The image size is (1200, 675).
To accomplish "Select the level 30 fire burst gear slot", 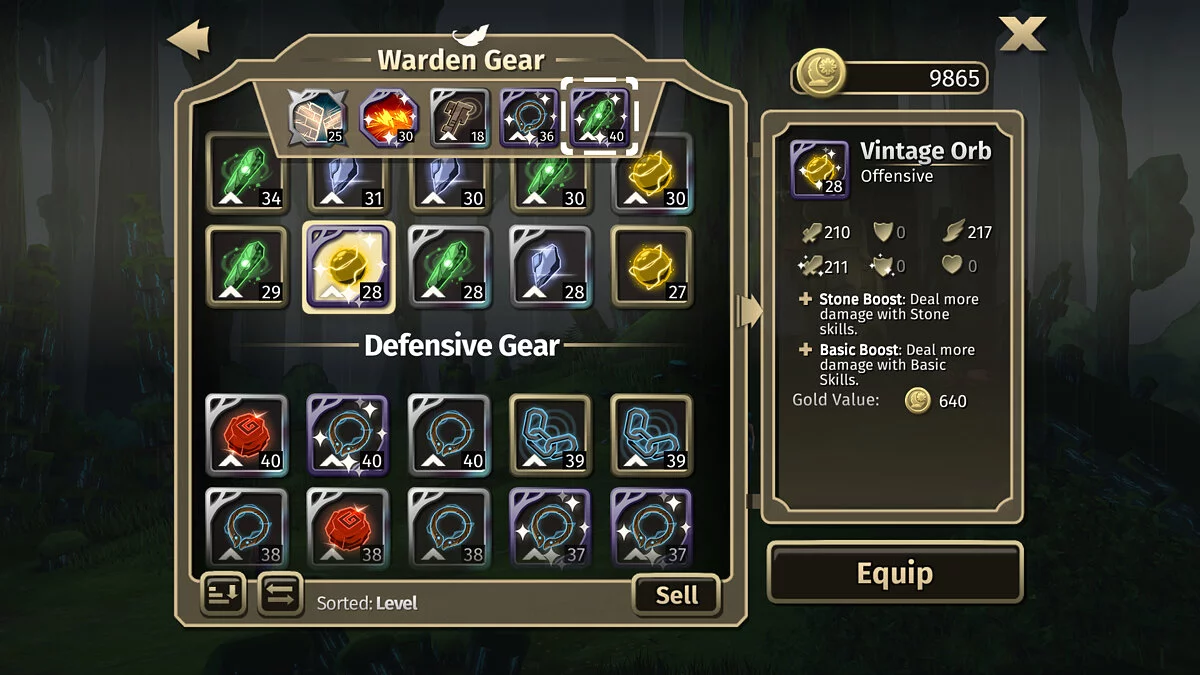I will 389,117.
